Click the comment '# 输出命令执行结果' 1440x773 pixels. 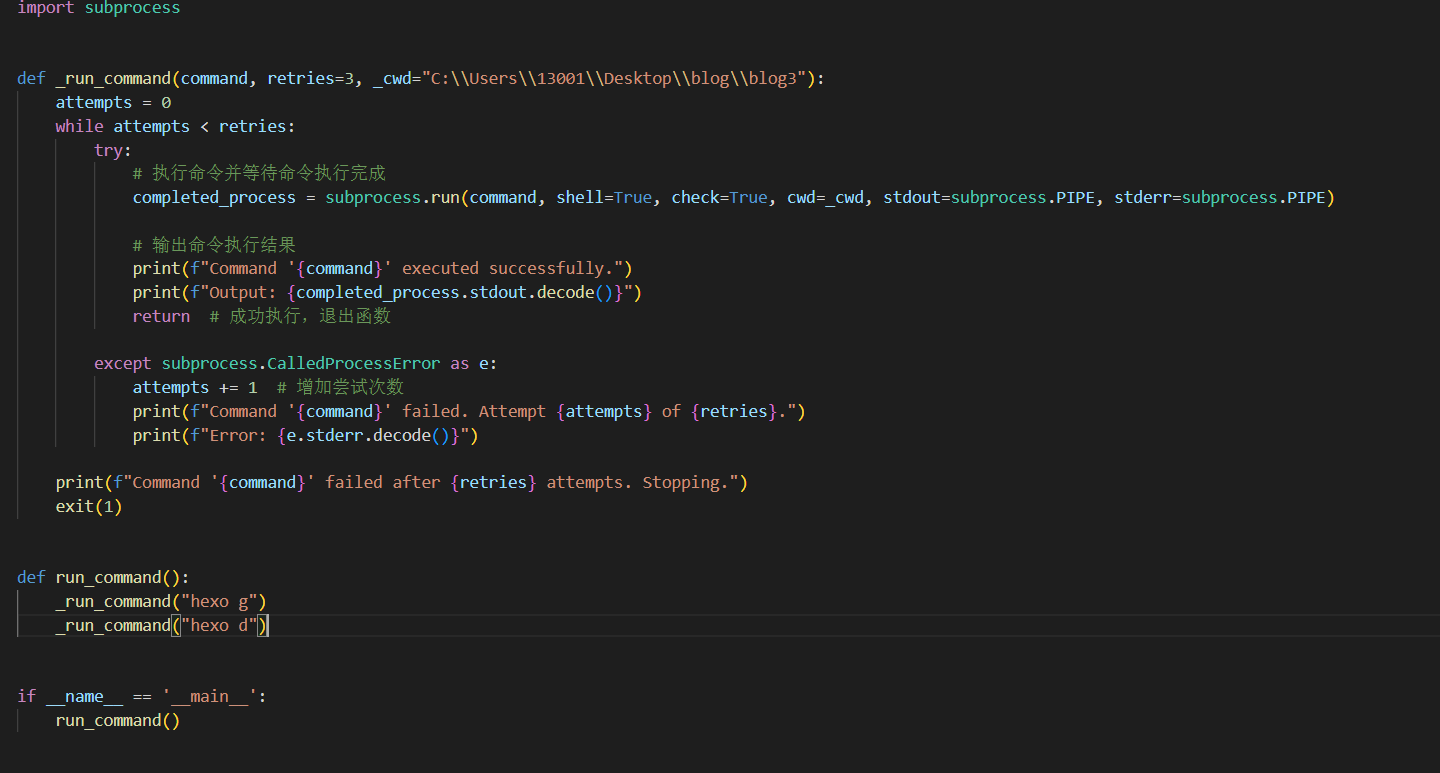point(214,245)
